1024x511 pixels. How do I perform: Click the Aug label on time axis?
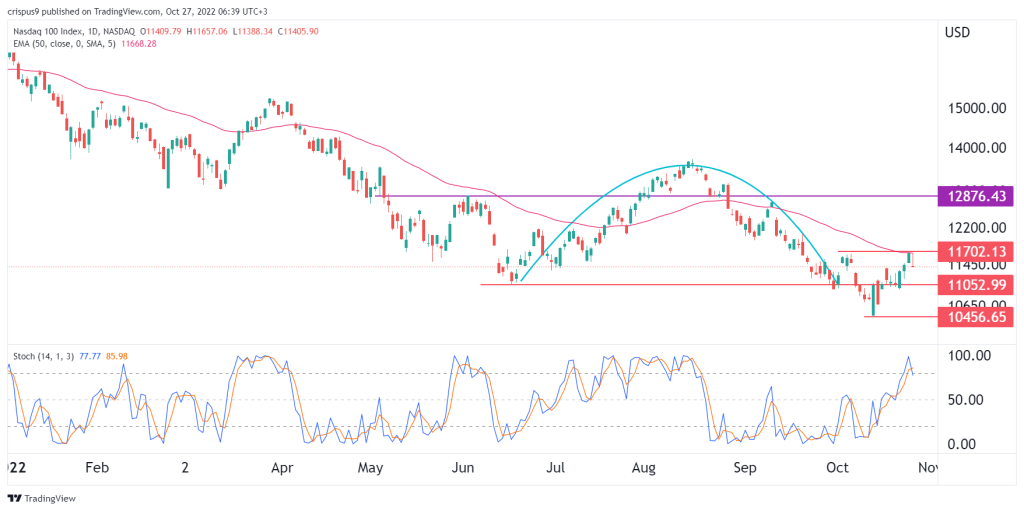coord(644,468)
